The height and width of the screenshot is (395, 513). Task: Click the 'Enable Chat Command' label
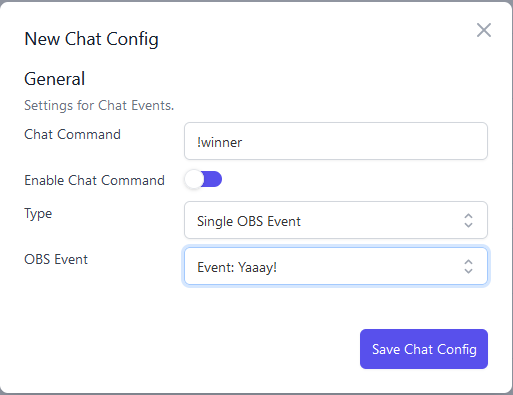point(94,180)
